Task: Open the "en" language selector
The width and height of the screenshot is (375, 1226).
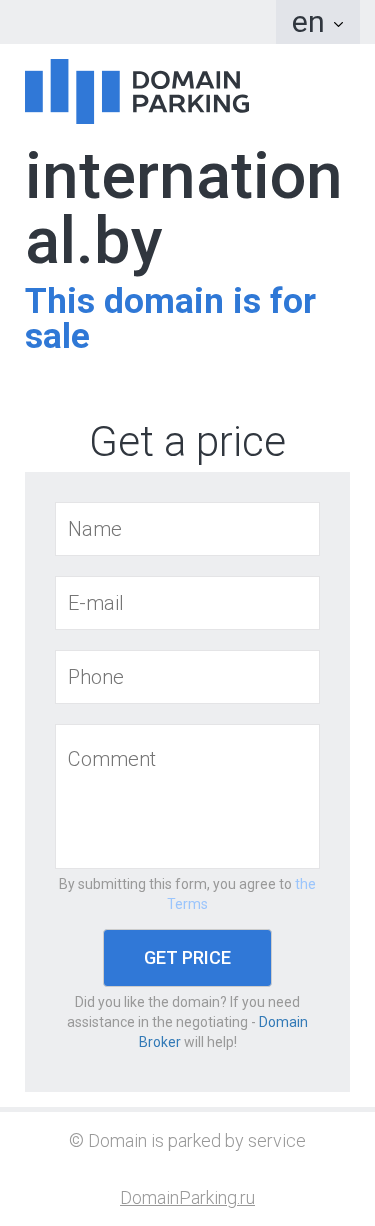Action: coord(318,22)
